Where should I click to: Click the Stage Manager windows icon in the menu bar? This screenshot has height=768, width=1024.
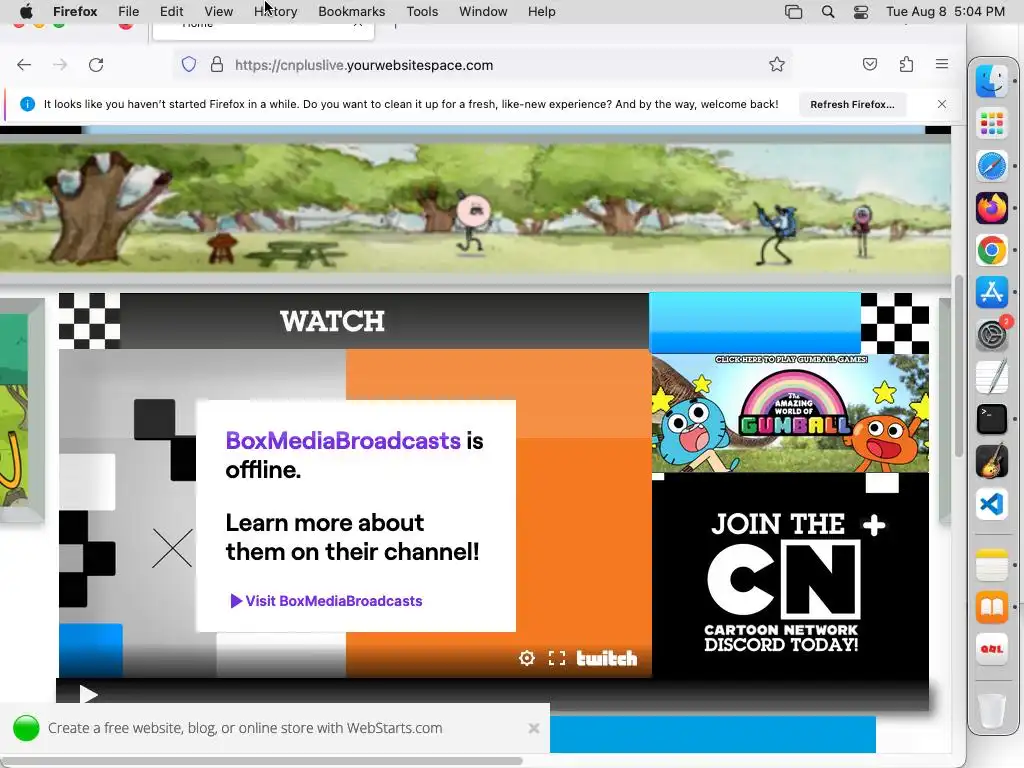point(793,11)
